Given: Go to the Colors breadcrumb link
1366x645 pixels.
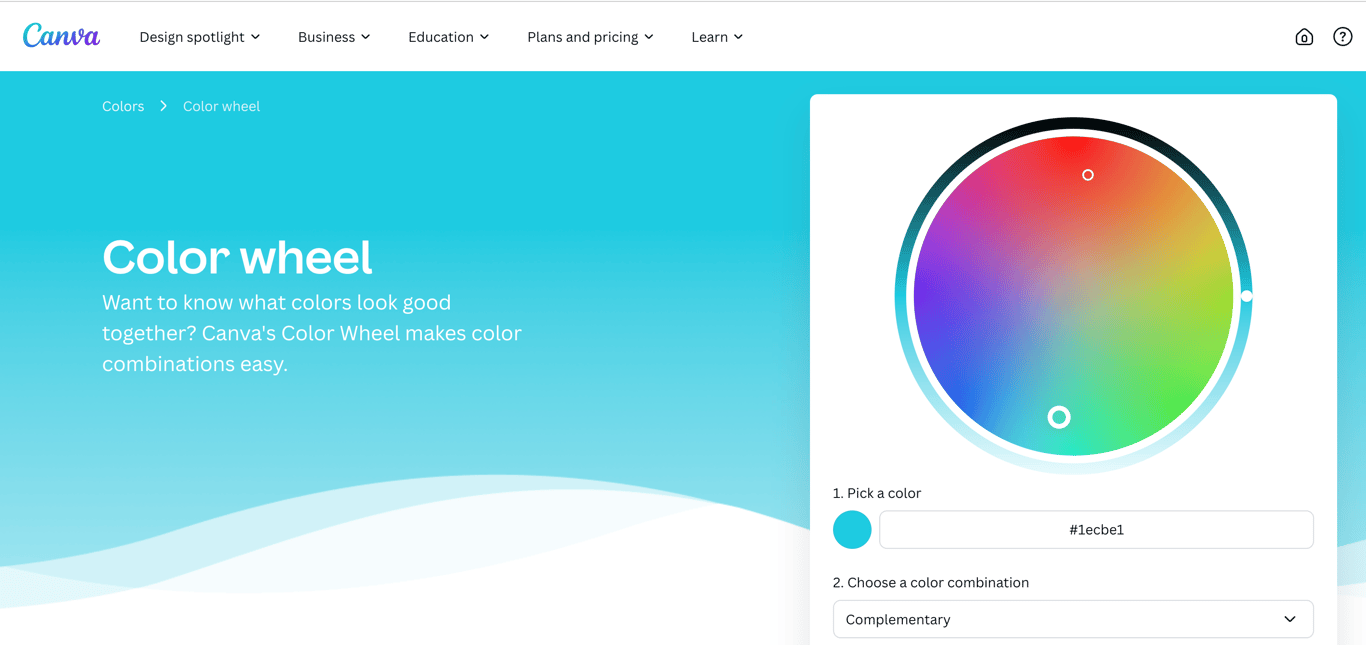Looking at the screenshot, I should pos(123,106).
